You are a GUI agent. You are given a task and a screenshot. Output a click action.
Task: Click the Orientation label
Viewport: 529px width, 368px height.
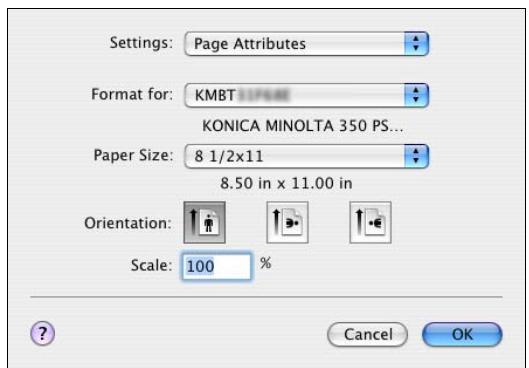pos(128,223)
